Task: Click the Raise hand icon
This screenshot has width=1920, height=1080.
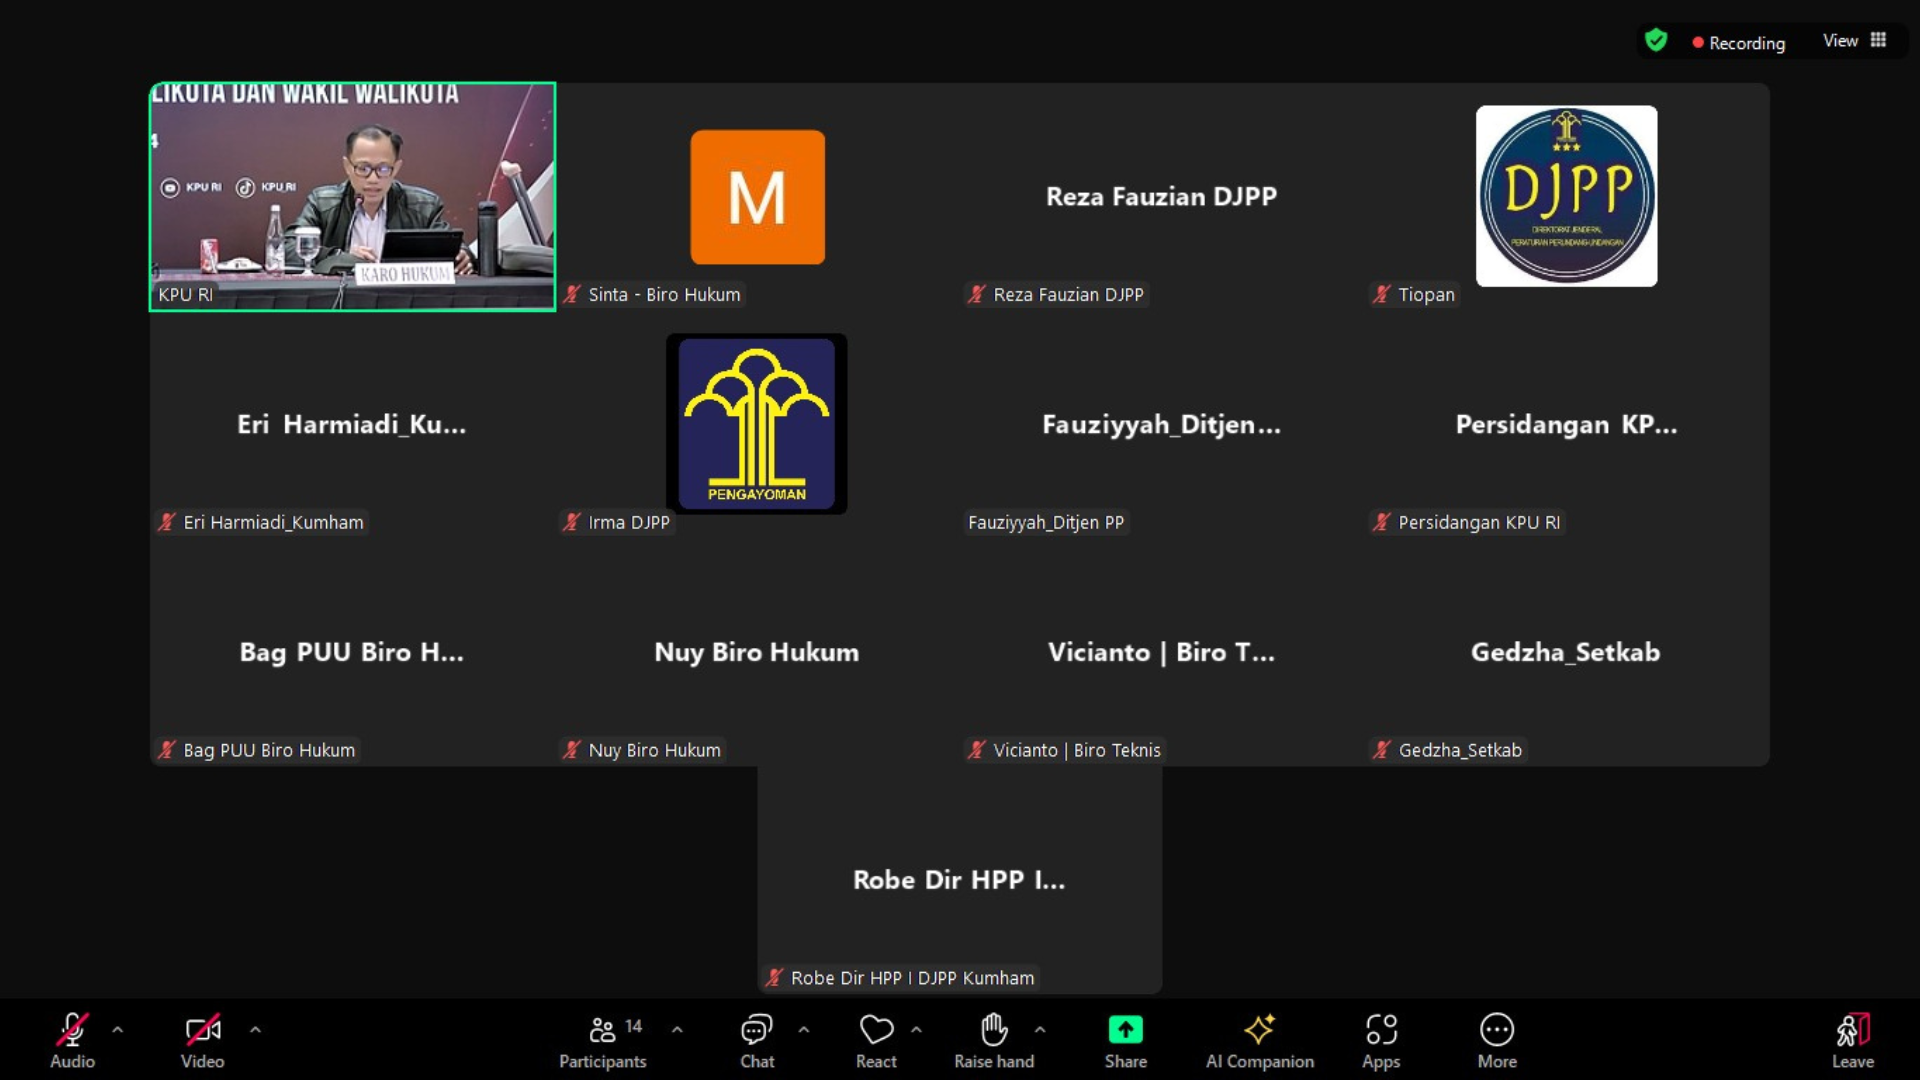Action: 994,1029
